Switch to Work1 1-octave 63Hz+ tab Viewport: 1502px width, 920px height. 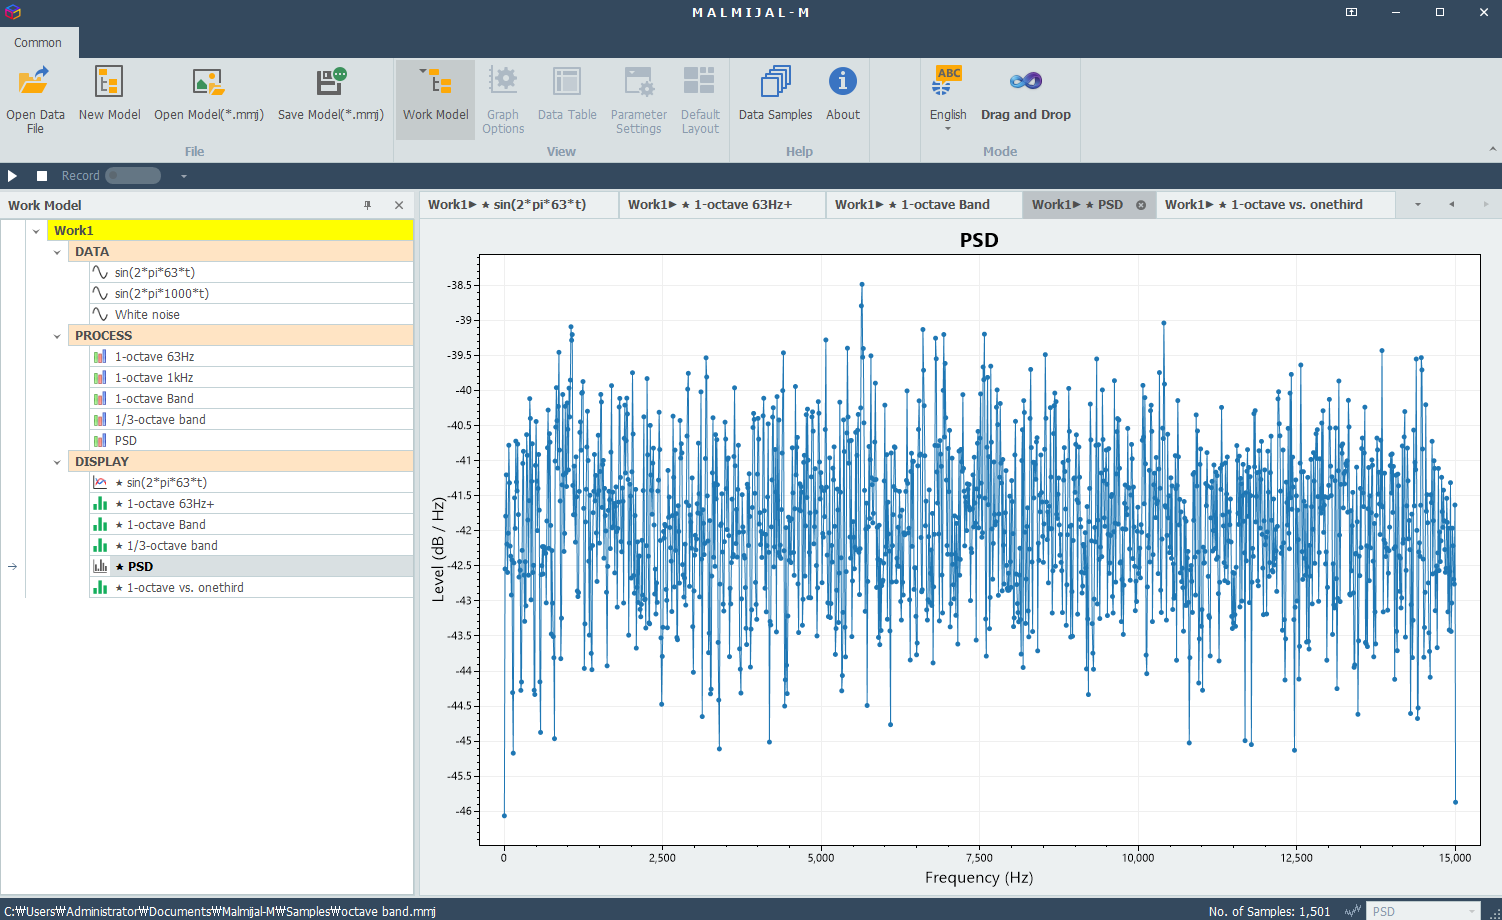click(722, 204)
